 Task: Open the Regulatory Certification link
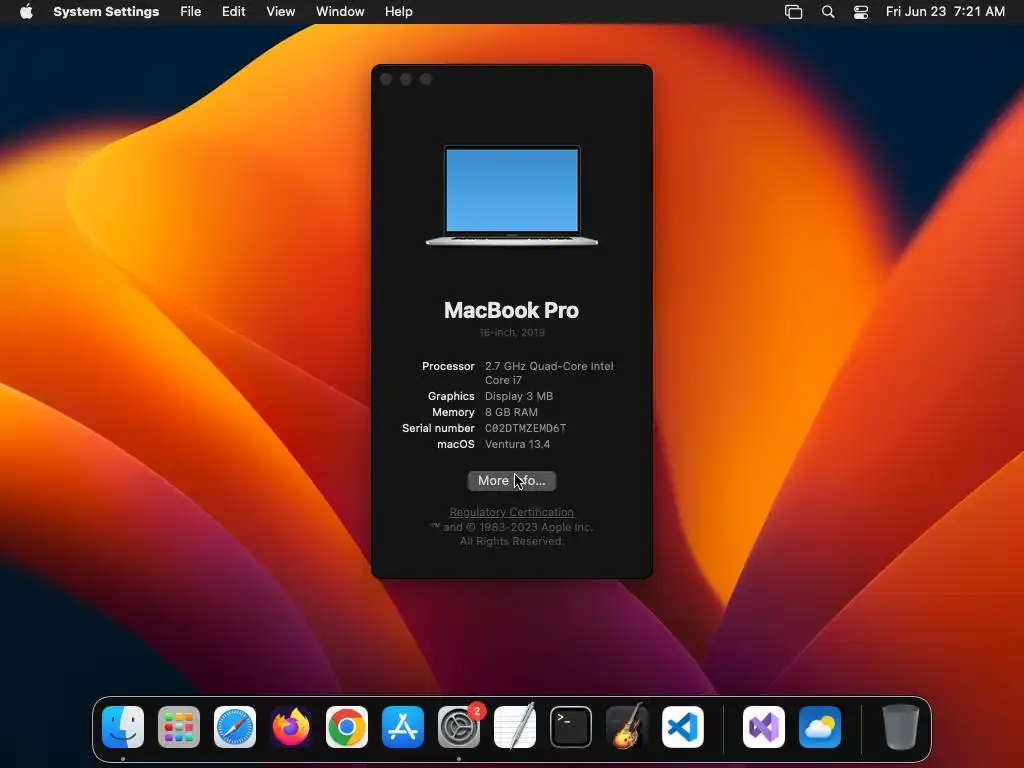point(512,512)
